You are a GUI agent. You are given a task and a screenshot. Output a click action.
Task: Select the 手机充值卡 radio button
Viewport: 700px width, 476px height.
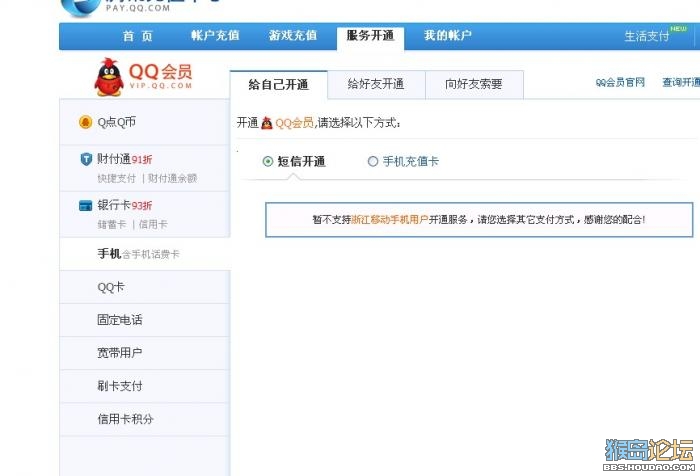click(x=373, y=161)
